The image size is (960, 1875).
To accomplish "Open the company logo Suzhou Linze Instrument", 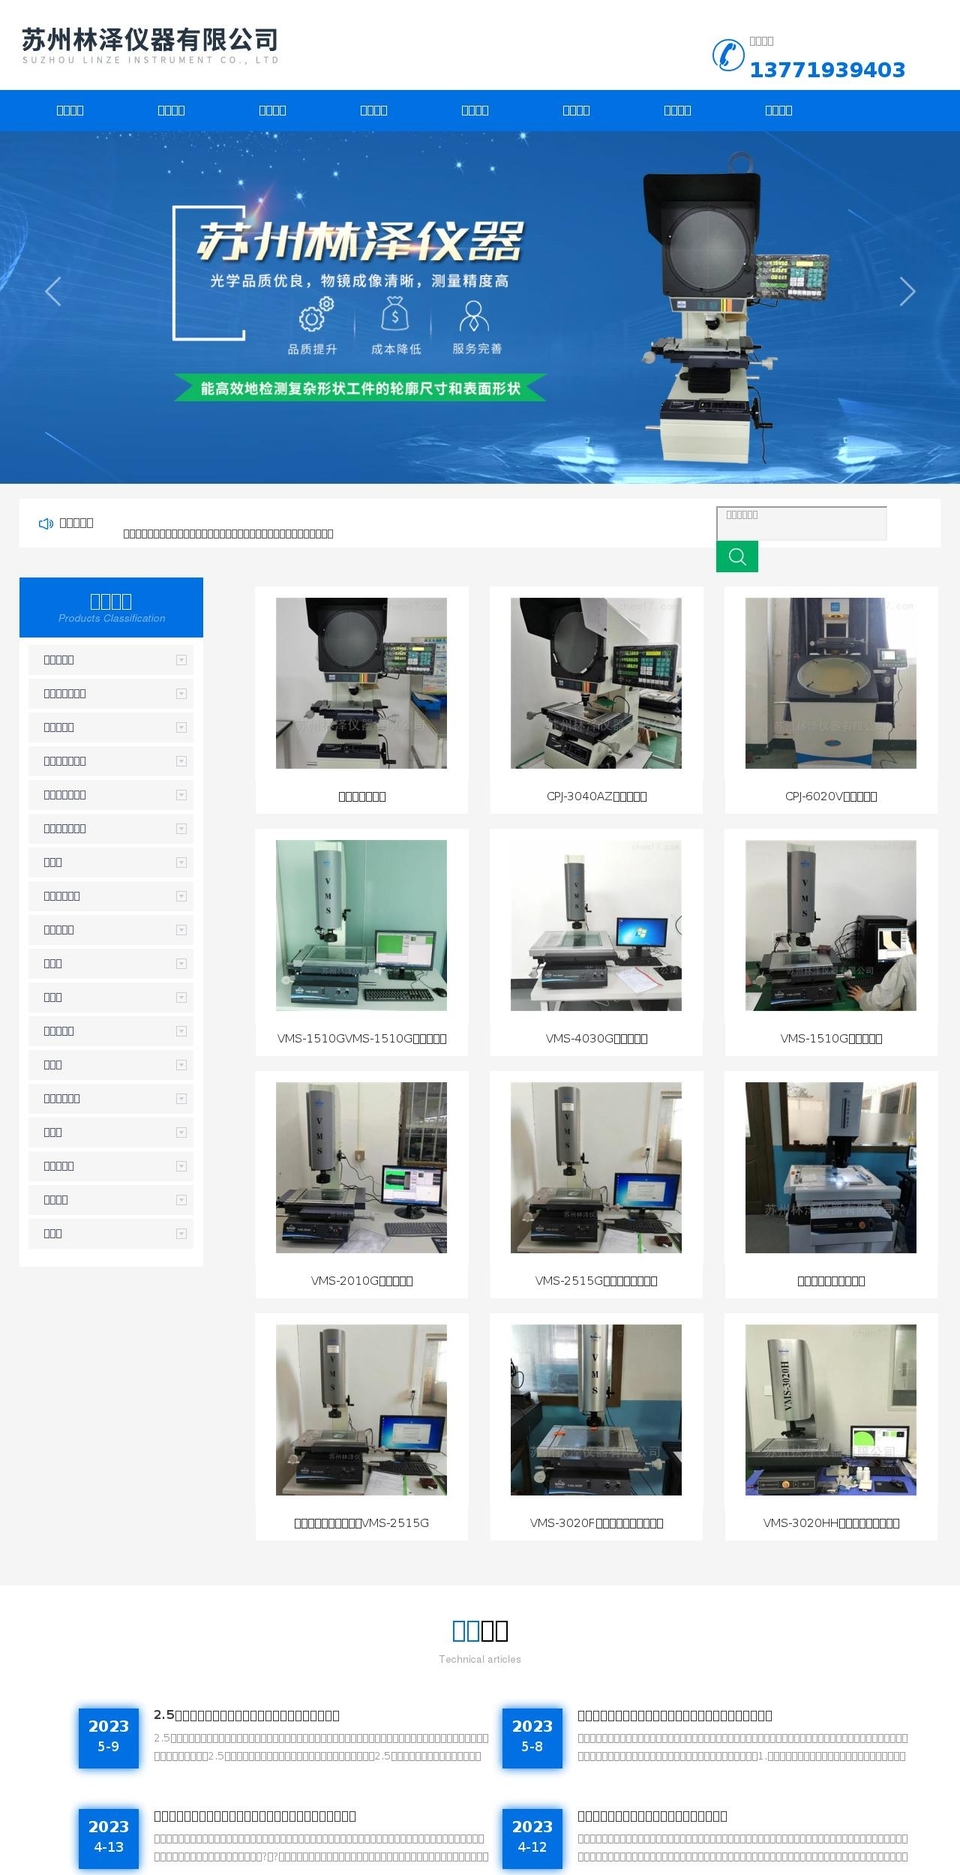I will tap(150, 46).
